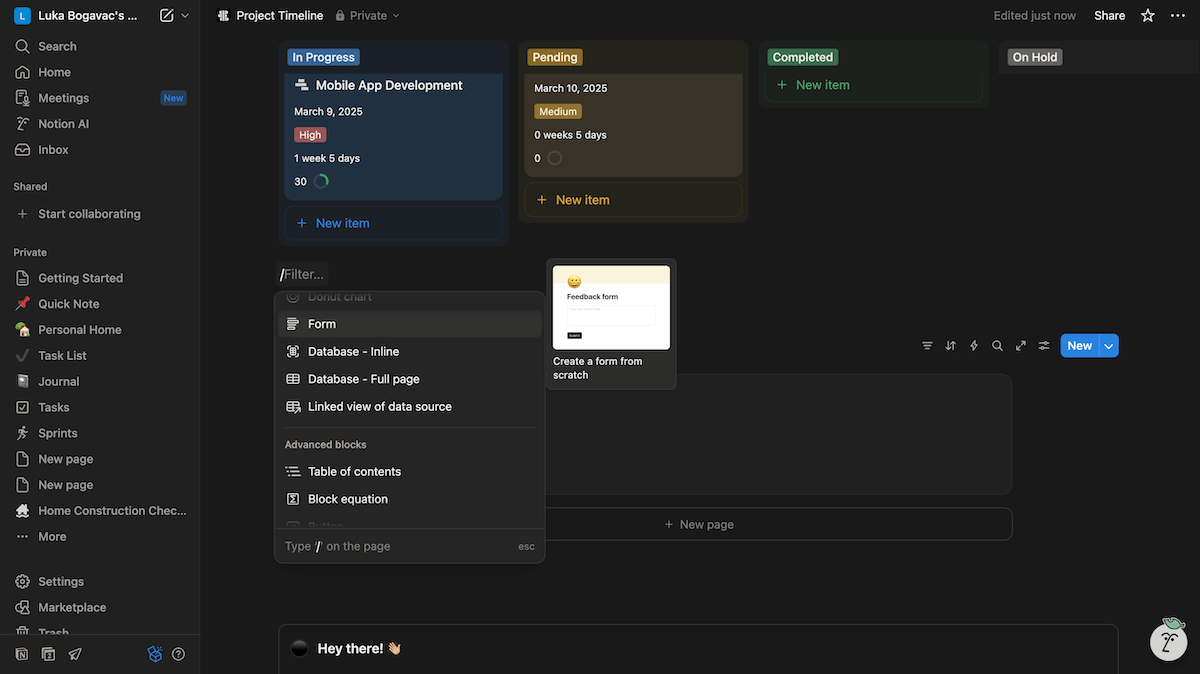Expand More in the sidebar
This screenshot has width=1200, height=674.
coord(52,537)
